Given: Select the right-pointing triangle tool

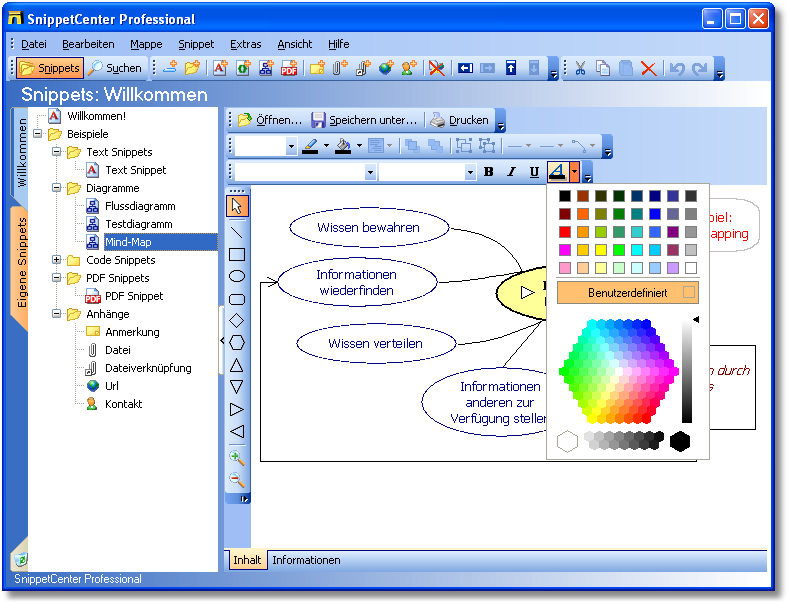Looking at the screenshot, I should click(237, 409).
